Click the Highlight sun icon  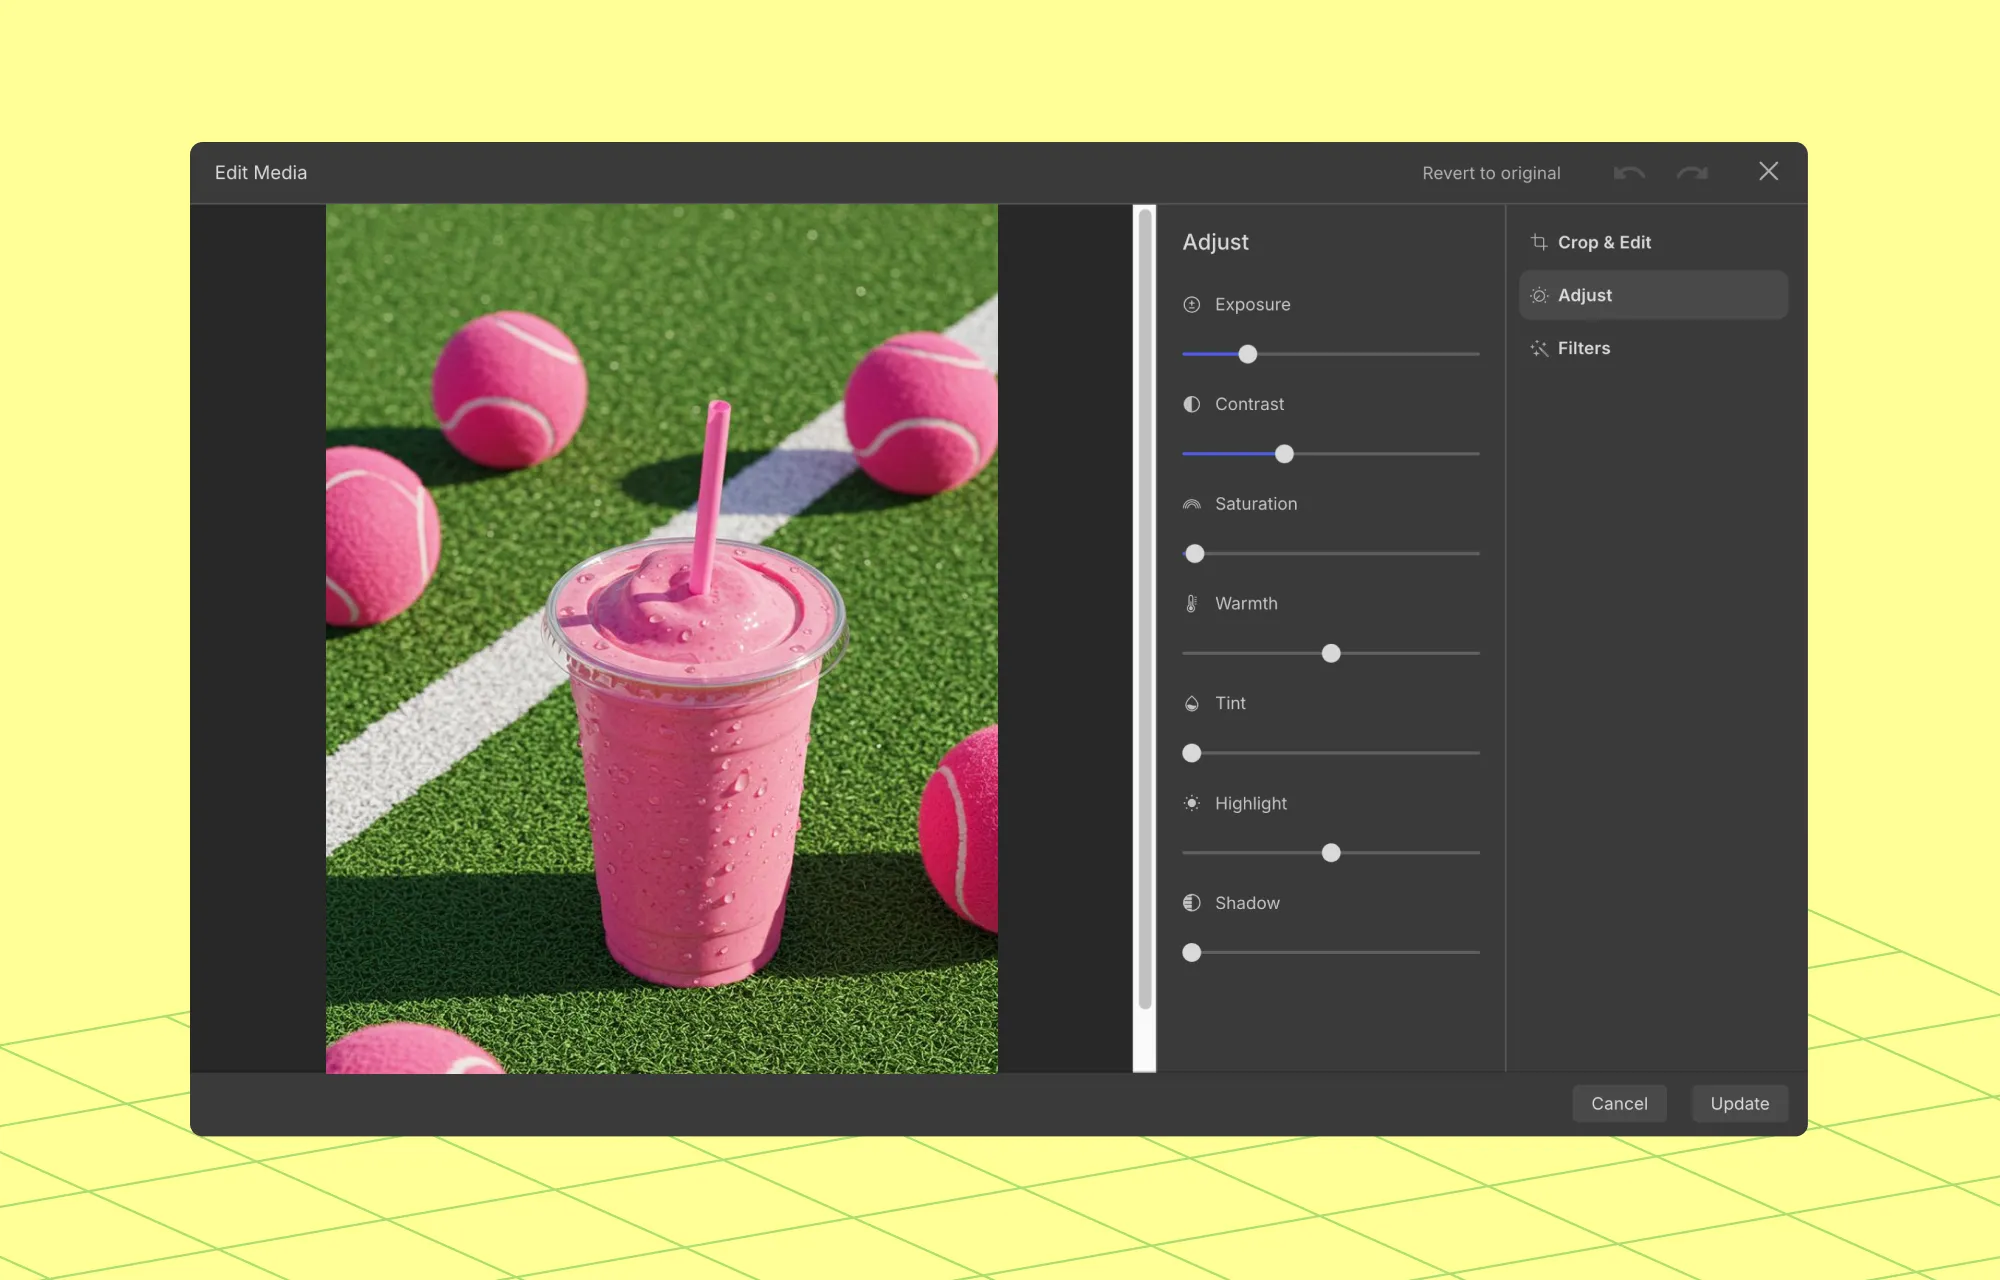1191,803
